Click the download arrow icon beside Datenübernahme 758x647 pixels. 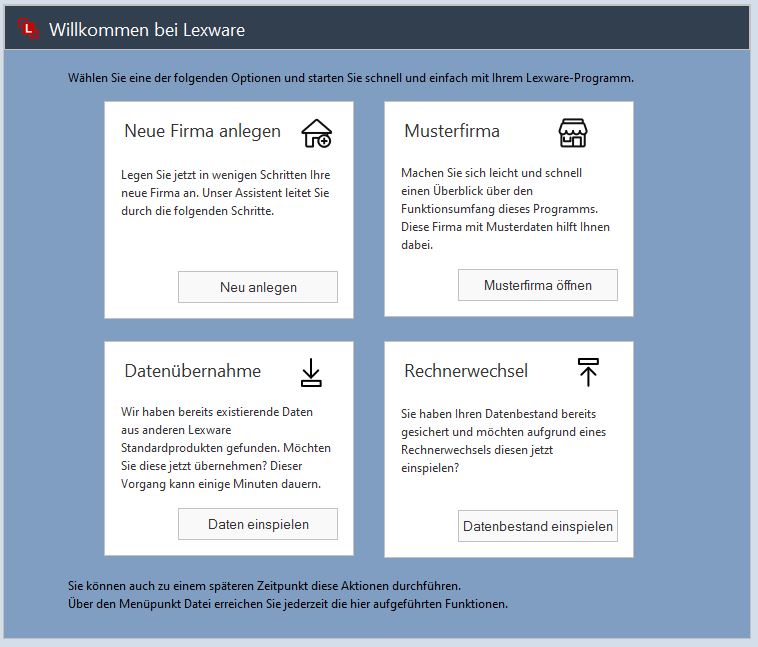click(311, 372)
